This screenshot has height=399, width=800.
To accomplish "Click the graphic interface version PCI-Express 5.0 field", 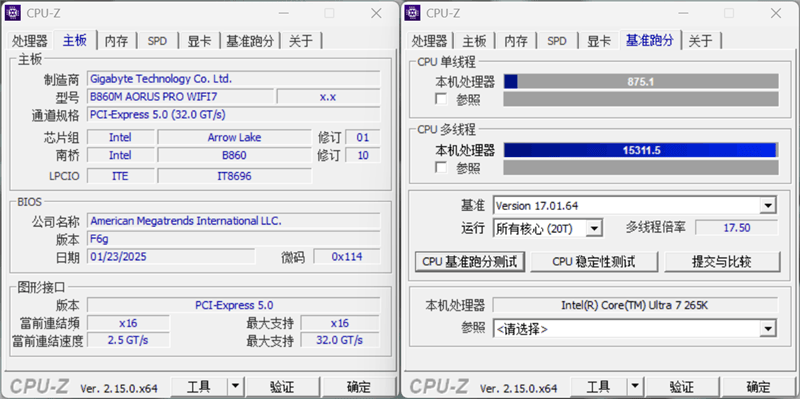I will 233,305.
